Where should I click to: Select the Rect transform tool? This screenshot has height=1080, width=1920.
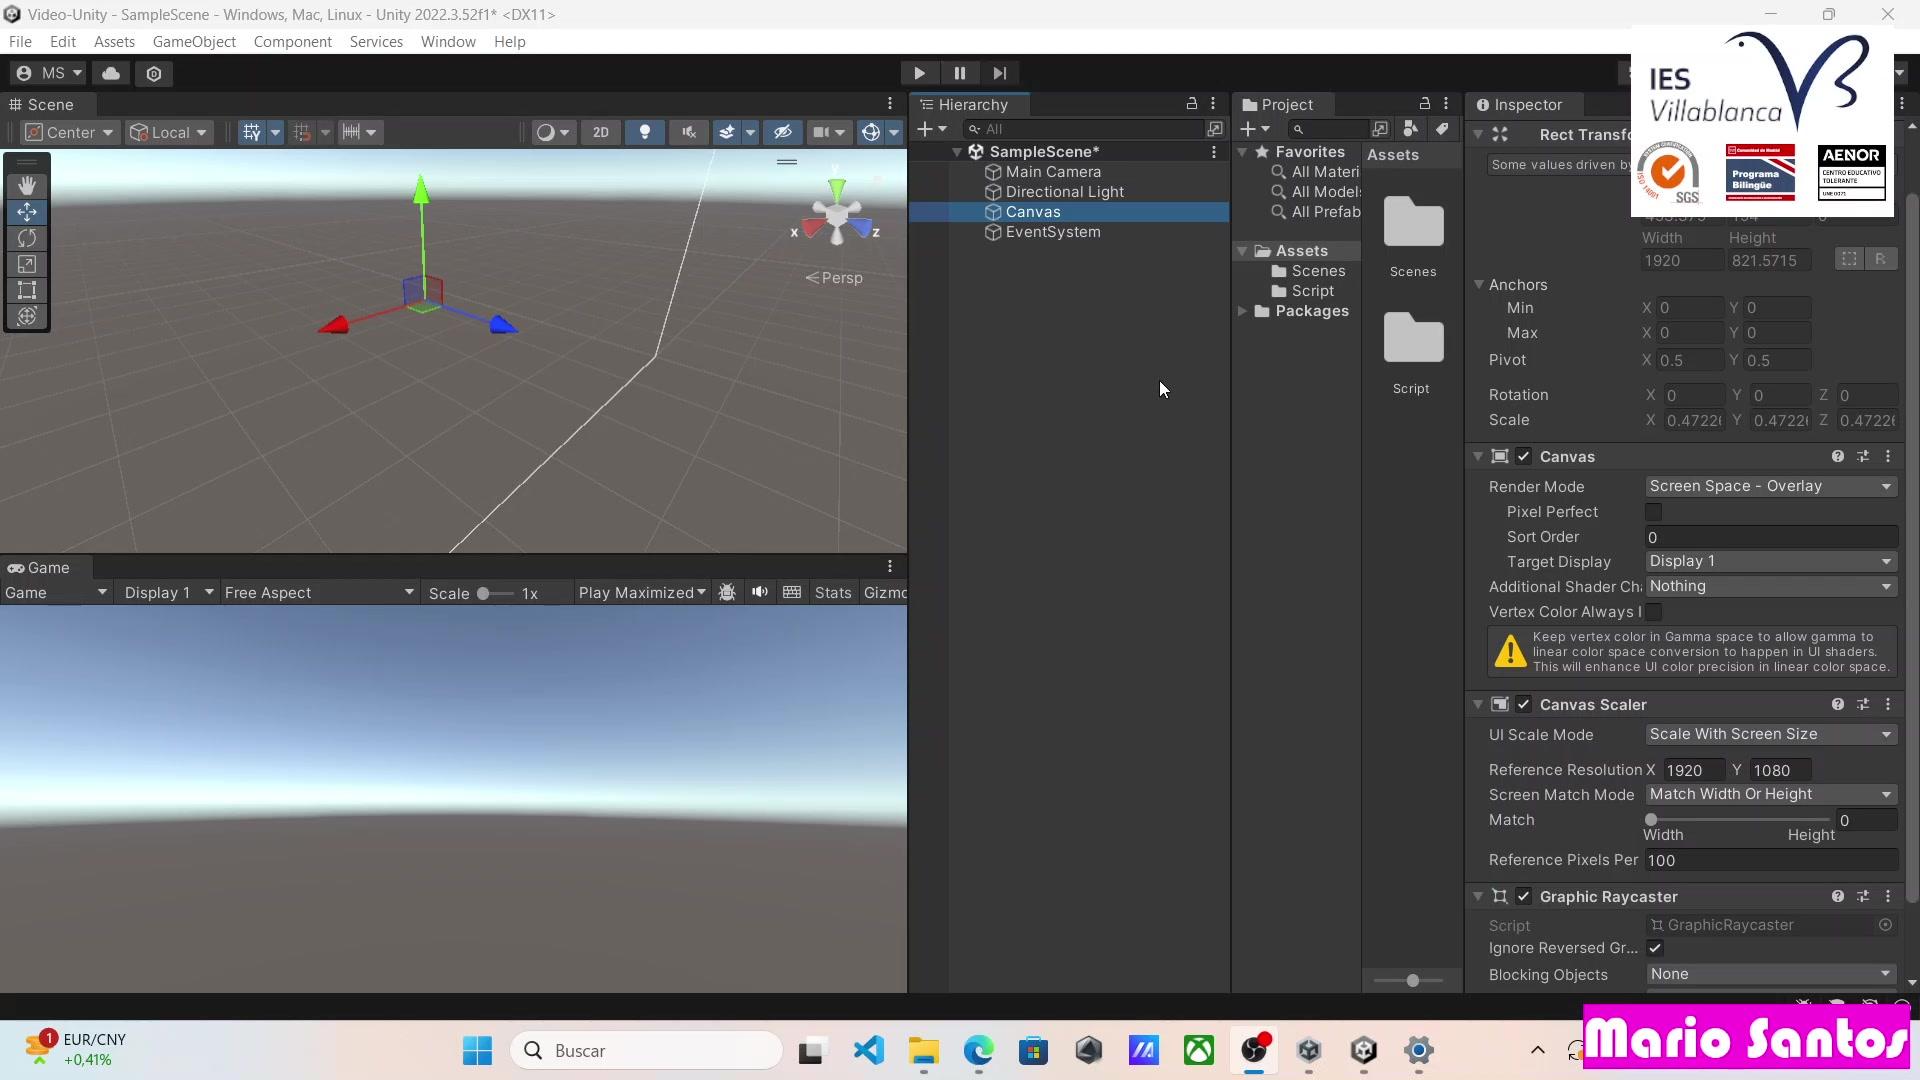coord(27,291)
